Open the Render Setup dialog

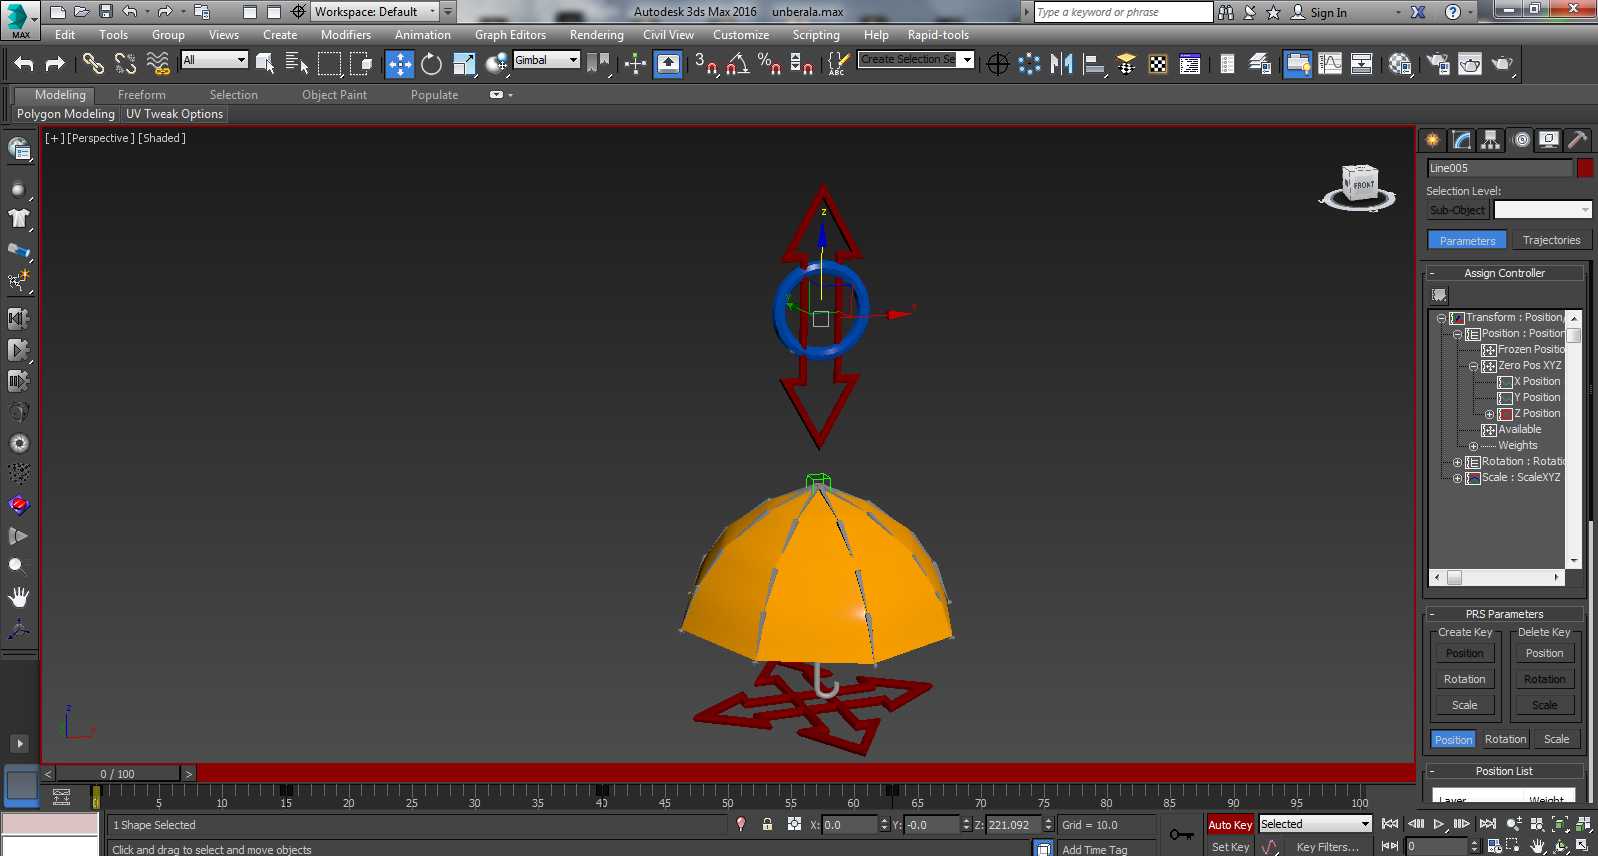tap(1438, 64)
